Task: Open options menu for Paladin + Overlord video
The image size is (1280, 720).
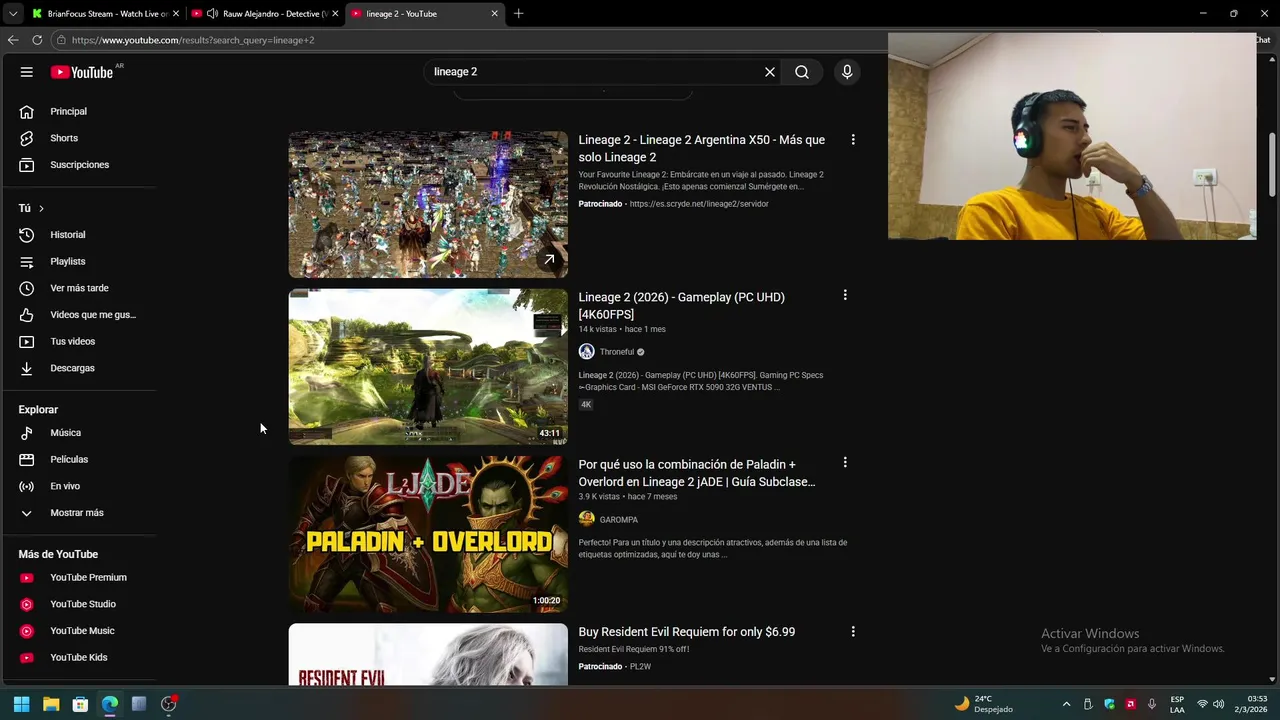Action: tap(845, 463)
